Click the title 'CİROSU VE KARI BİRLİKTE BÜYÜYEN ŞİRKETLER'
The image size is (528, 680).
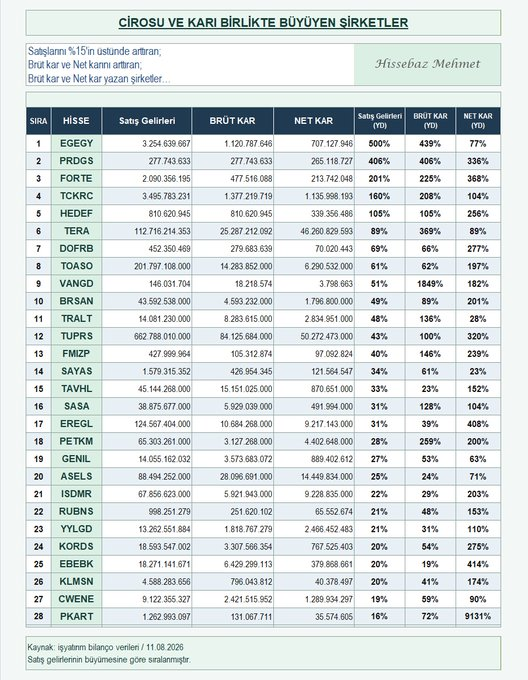pyautogui.click(x=263, y=23)
